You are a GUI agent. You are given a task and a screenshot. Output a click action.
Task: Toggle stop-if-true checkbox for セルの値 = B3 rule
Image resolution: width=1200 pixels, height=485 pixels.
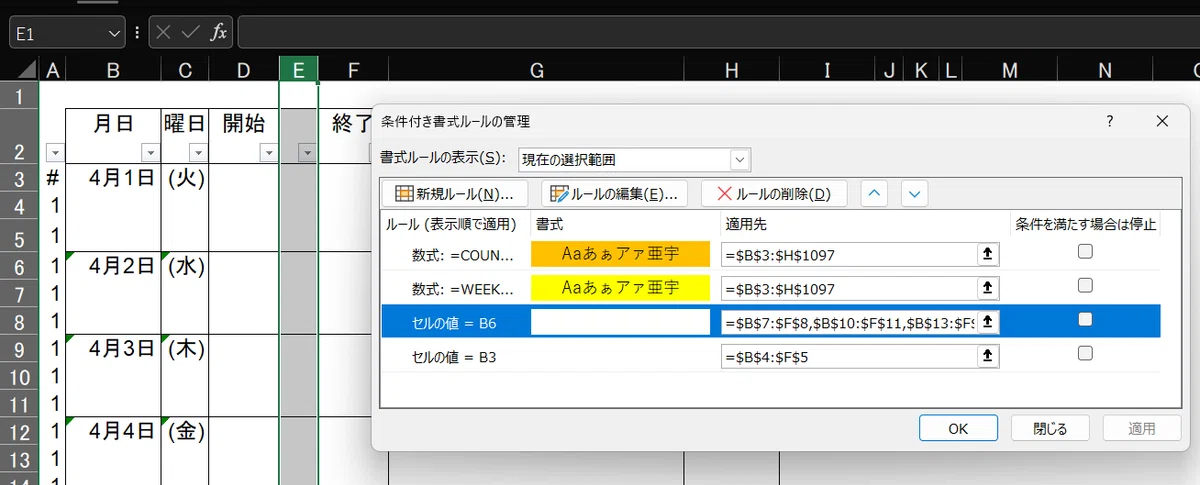pos(1085,353)
